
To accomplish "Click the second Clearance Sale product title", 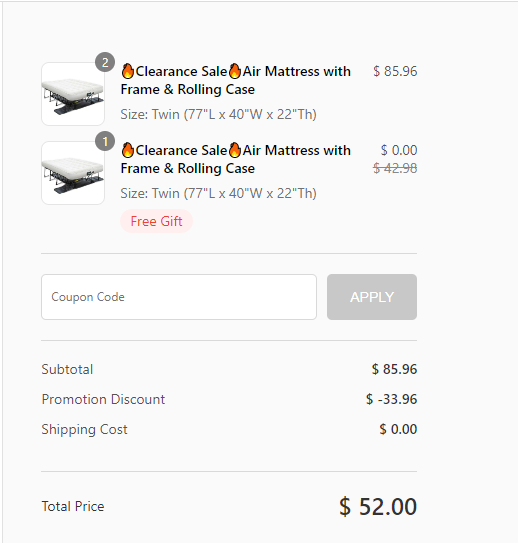I will click(x=235, y=159).
